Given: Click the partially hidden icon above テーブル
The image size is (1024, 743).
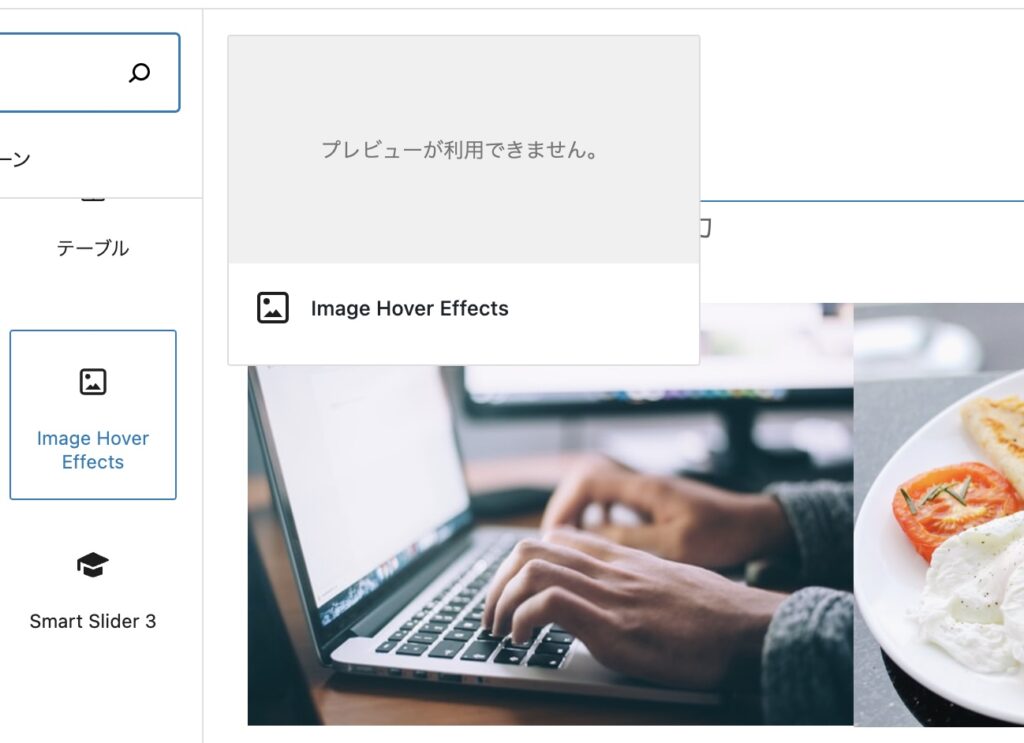Looking at the screenshot, I should [93, 200].
